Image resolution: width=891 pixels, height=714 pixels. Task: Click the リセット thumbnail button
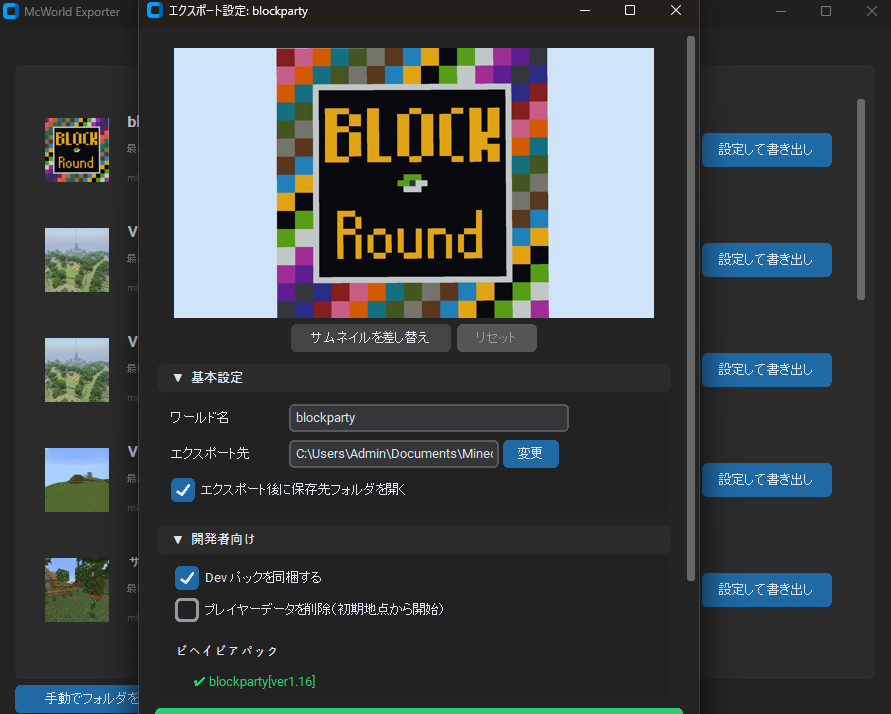(496, 338)
